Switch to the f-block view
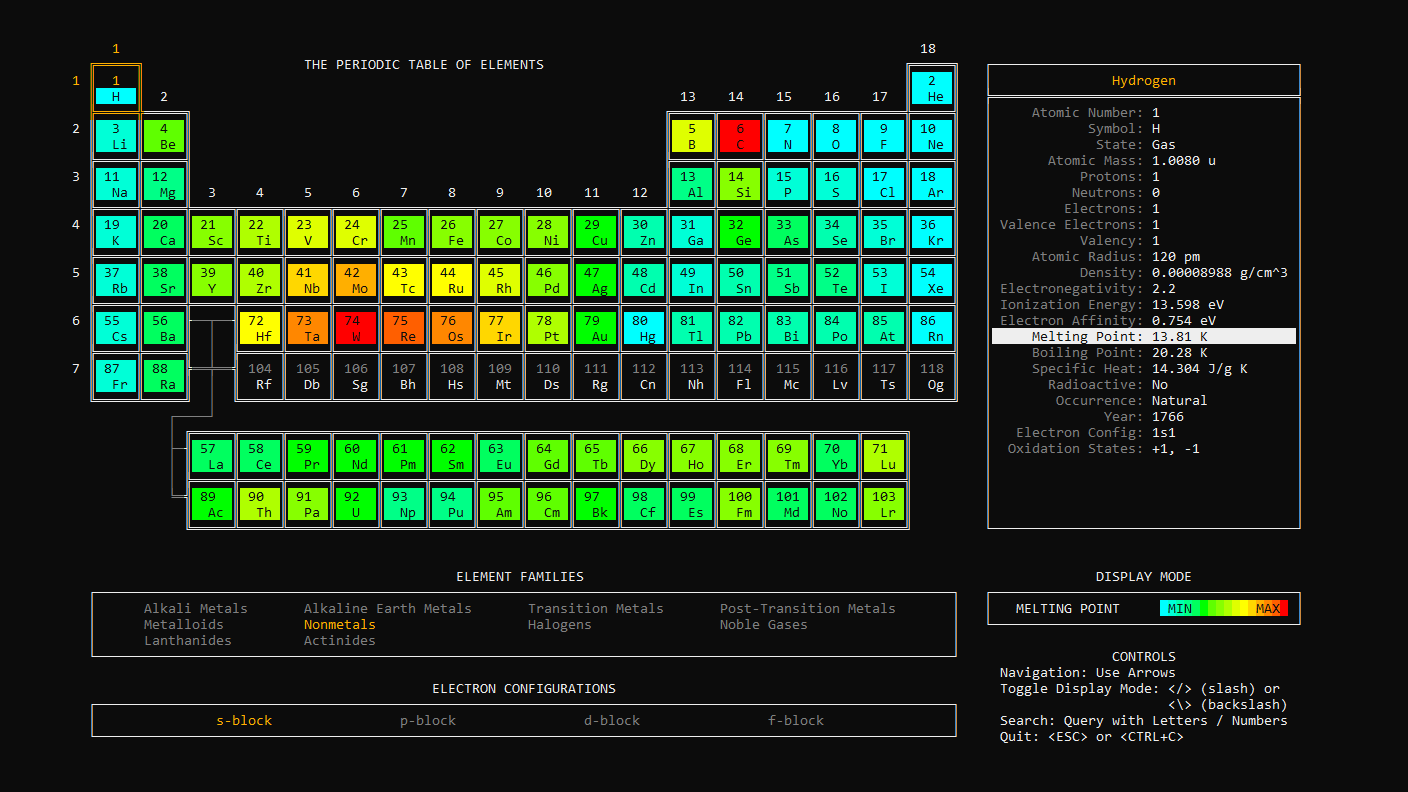 click(x=796, y=720)
